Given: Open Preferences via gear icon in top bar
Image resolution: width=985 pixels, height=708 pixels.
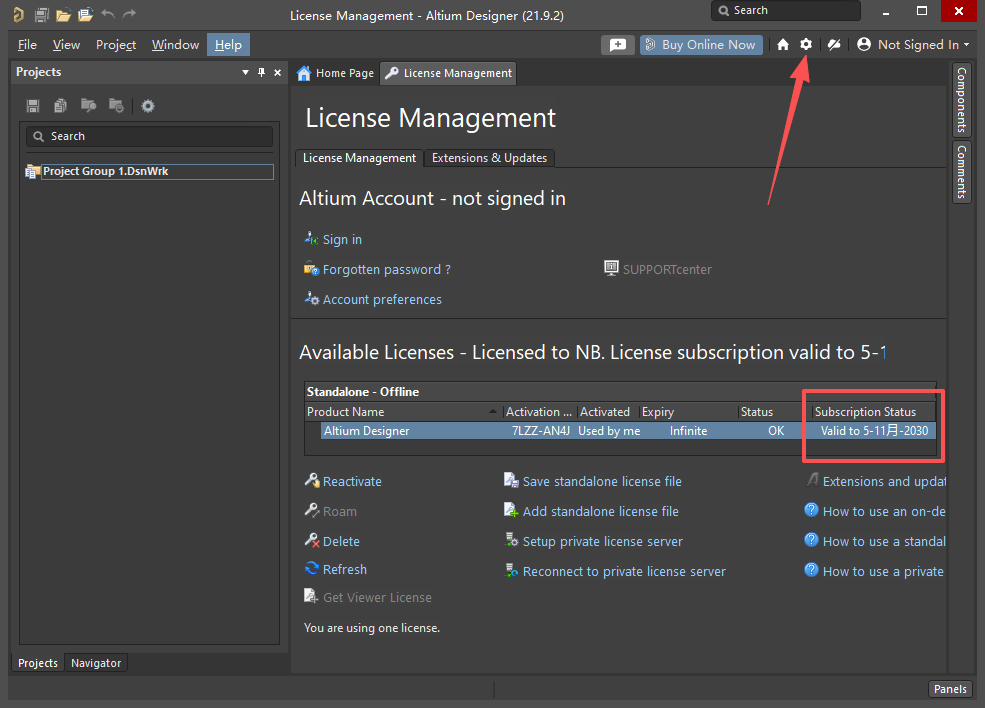Looking at the screenshot, I should (x=806, y=44).
